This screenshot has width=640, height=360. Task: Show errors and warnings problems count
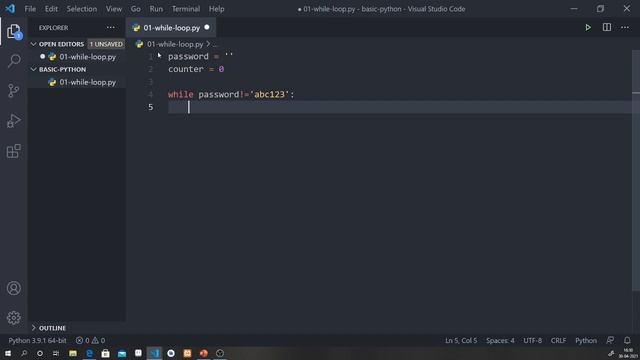pos(90,340)
